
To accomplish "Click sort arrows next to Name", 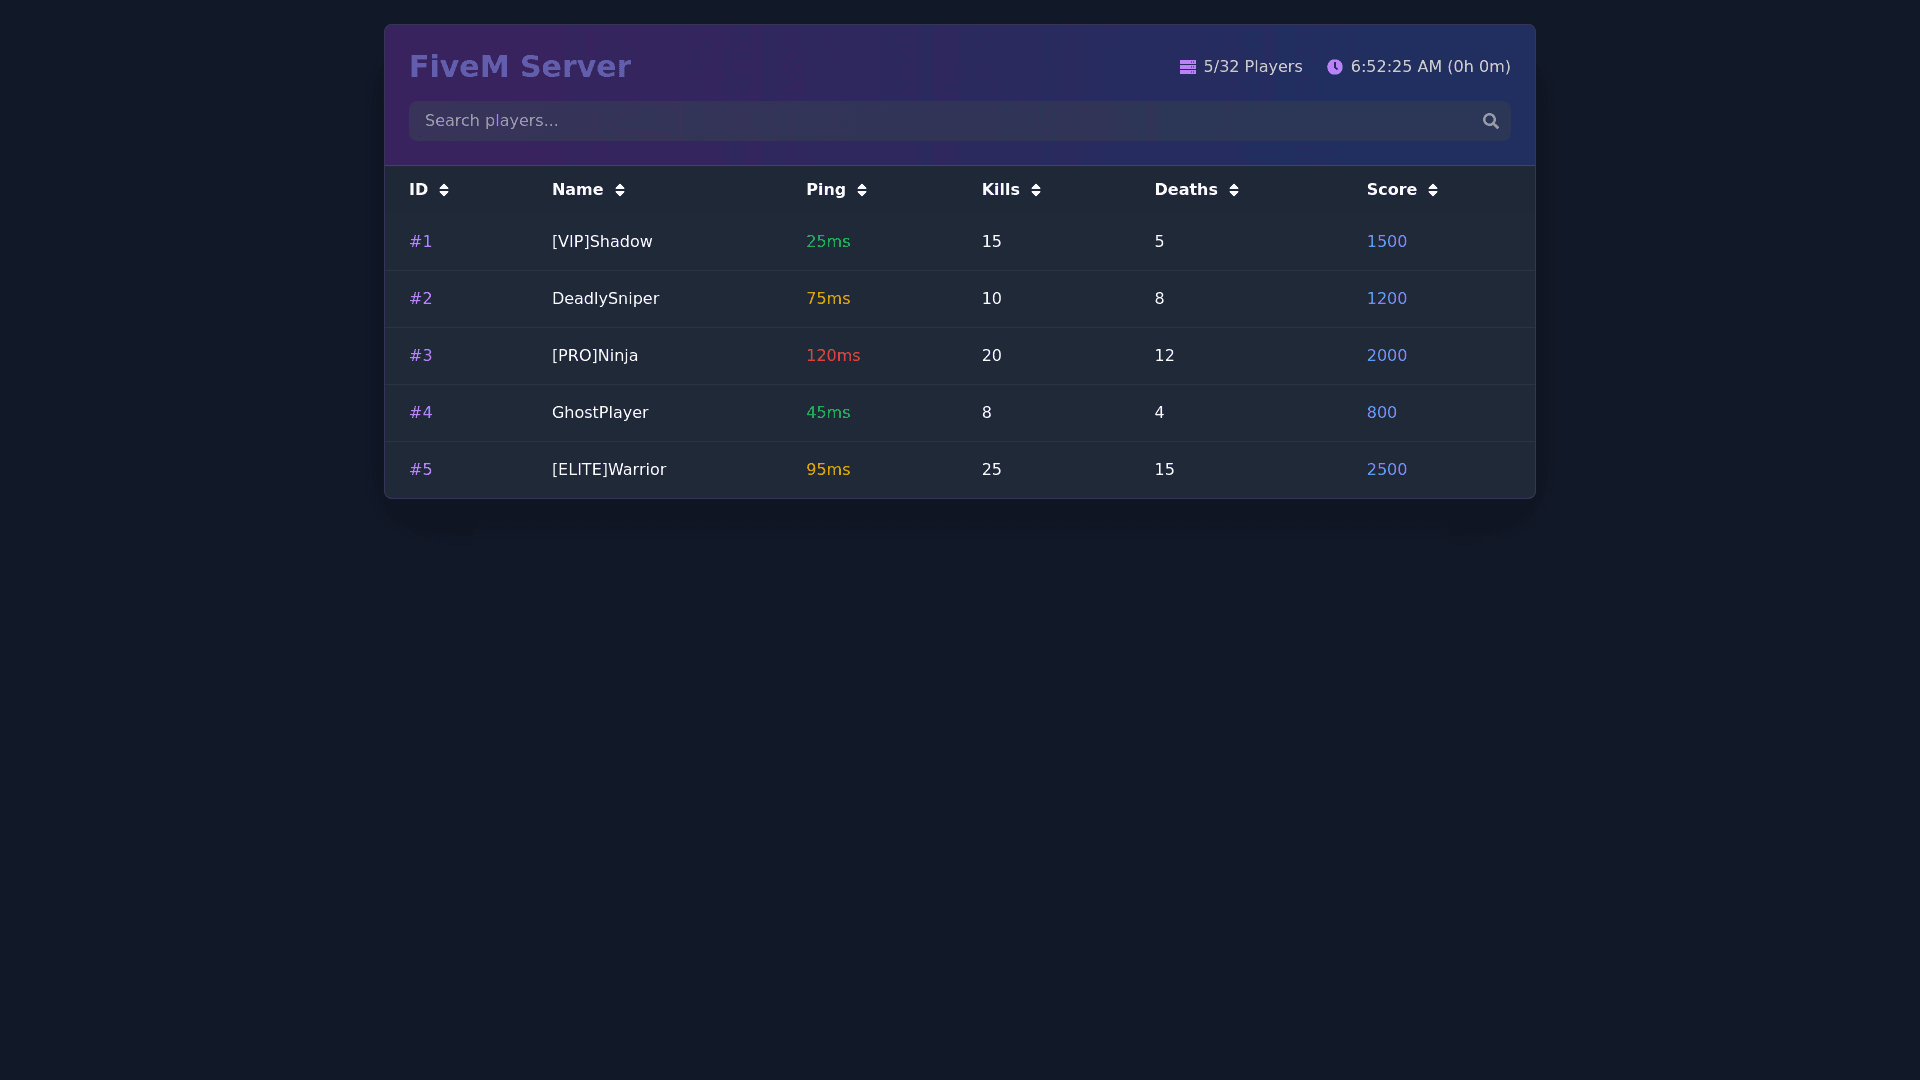I will pos(619,190).
